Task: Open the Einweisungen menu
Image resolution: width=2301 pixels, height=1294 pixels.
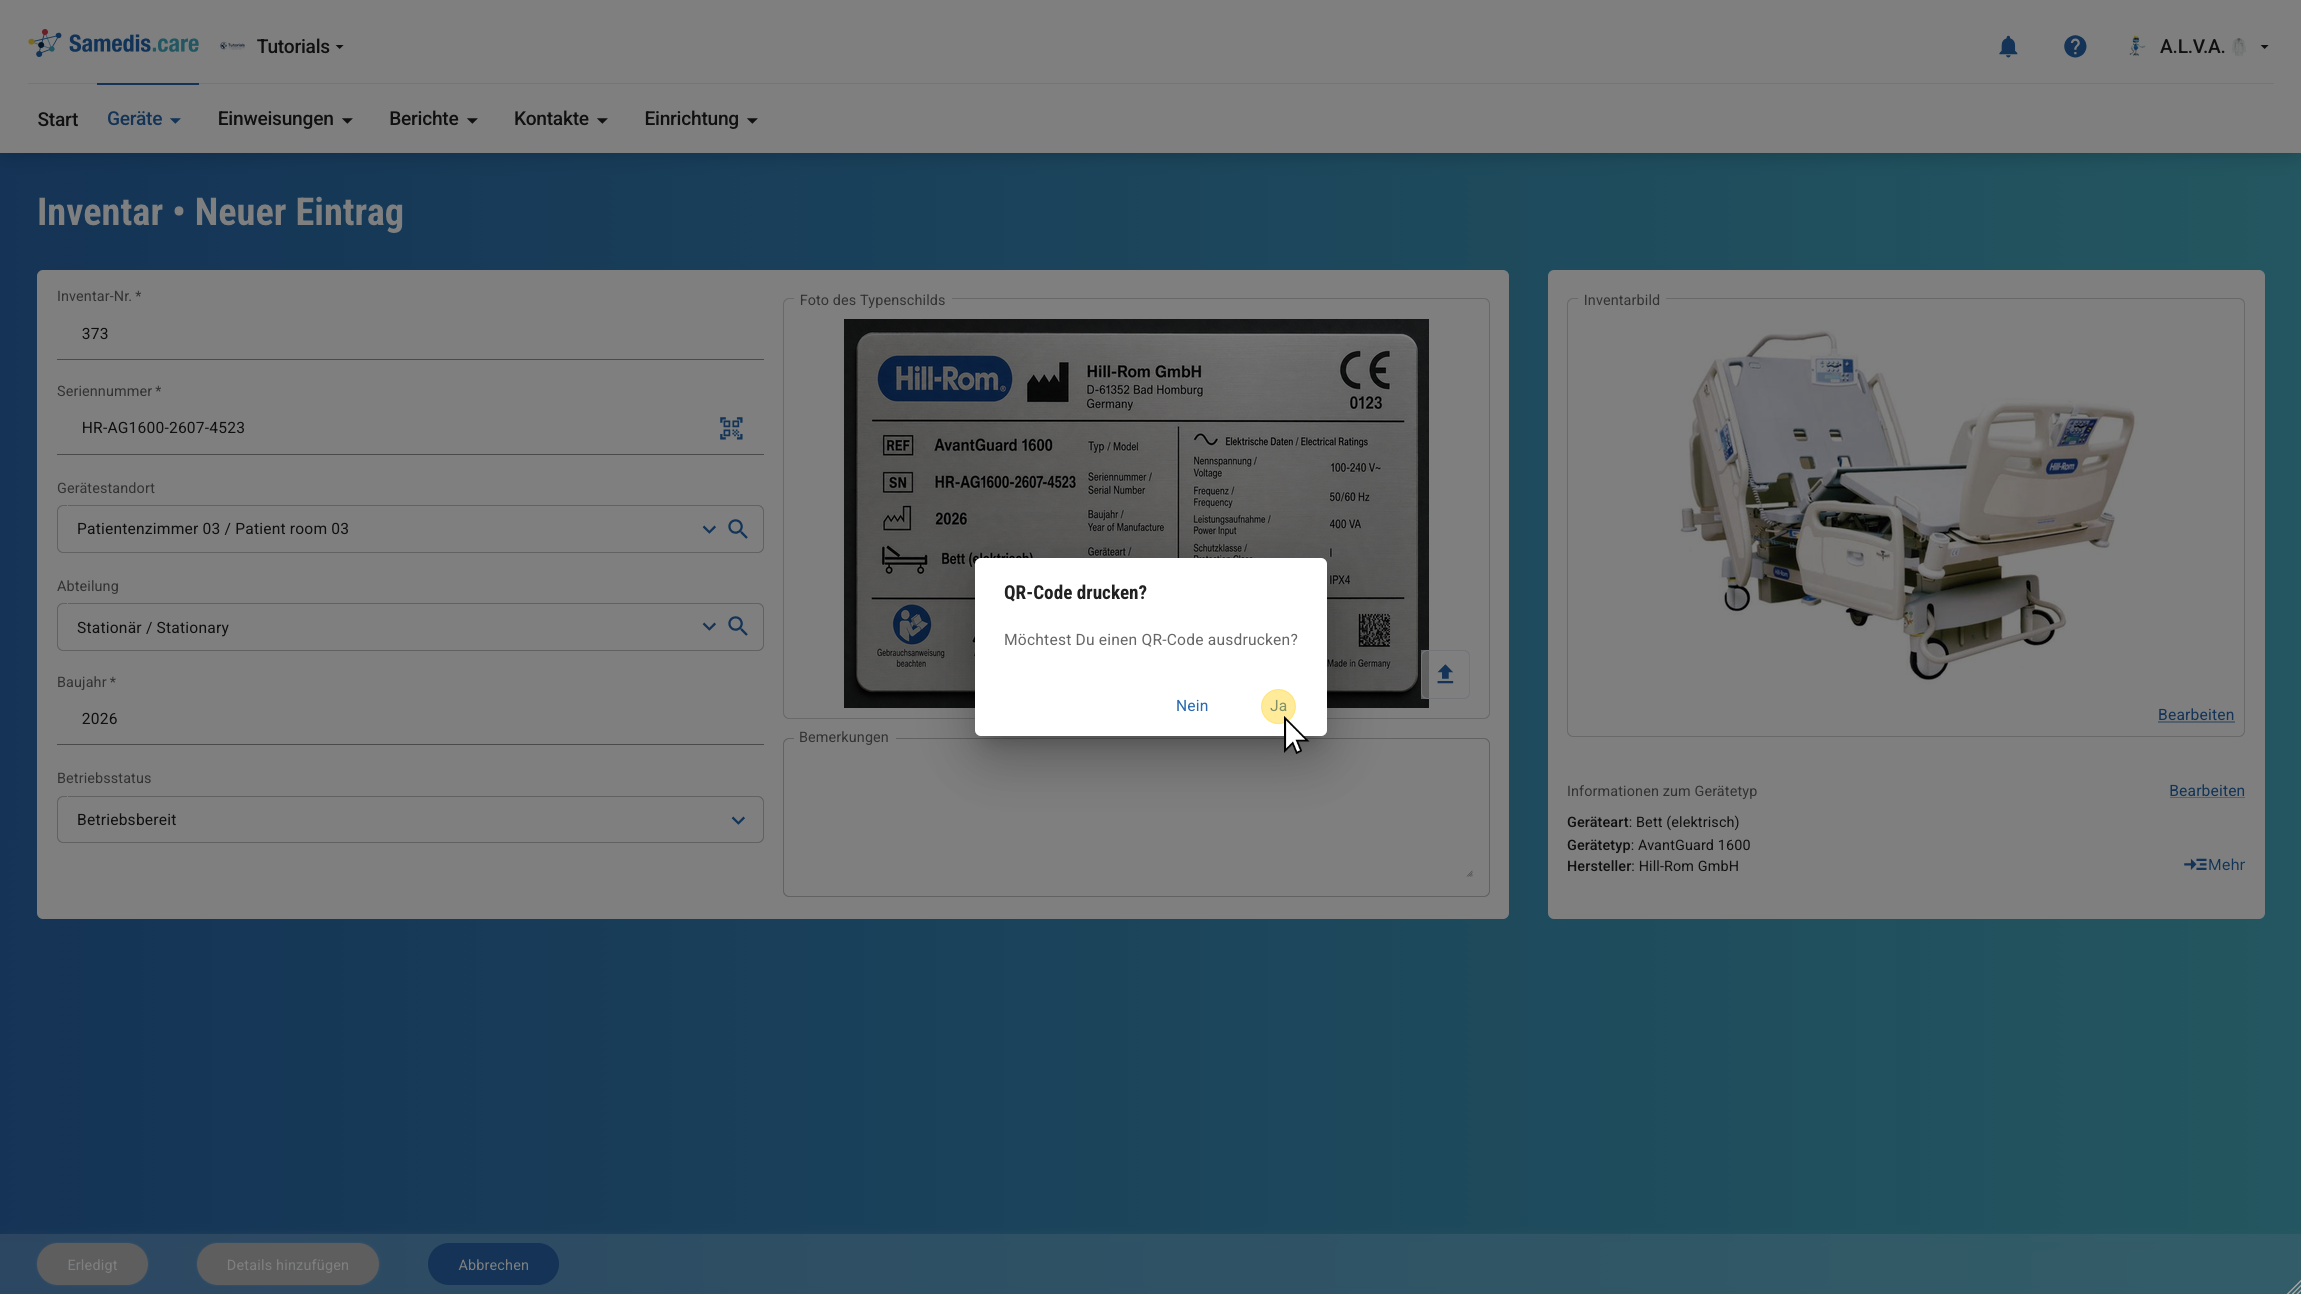Action: pos(285,119)
